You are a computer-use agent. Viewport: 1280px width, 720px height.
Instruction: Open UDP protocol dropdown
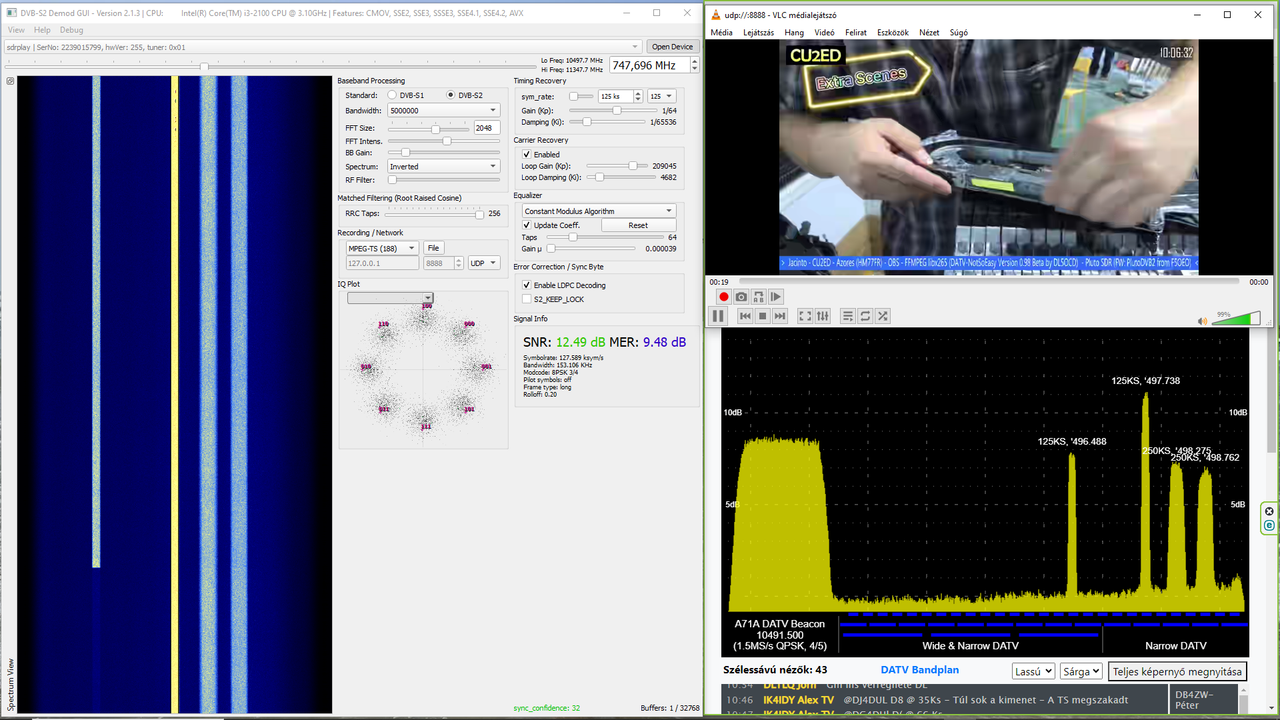484,263
